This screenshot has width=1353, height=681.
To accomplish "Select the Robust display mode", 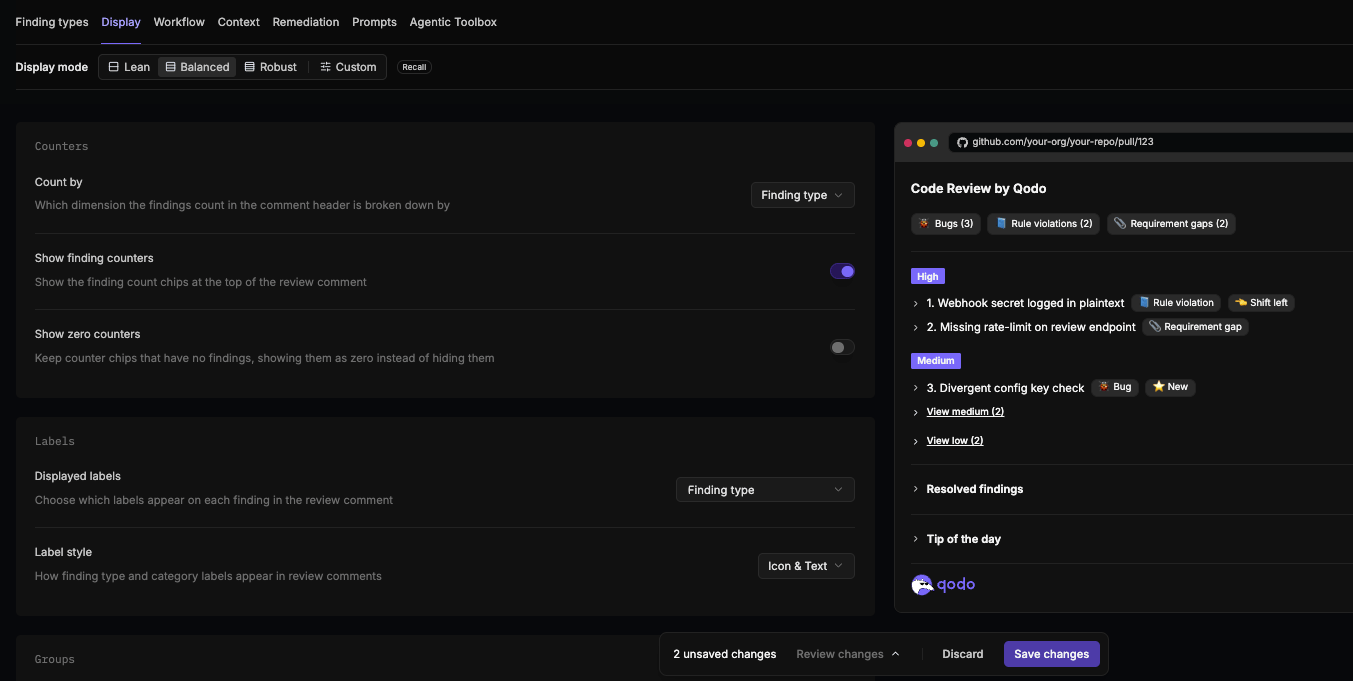I will [x=270, y=67].
